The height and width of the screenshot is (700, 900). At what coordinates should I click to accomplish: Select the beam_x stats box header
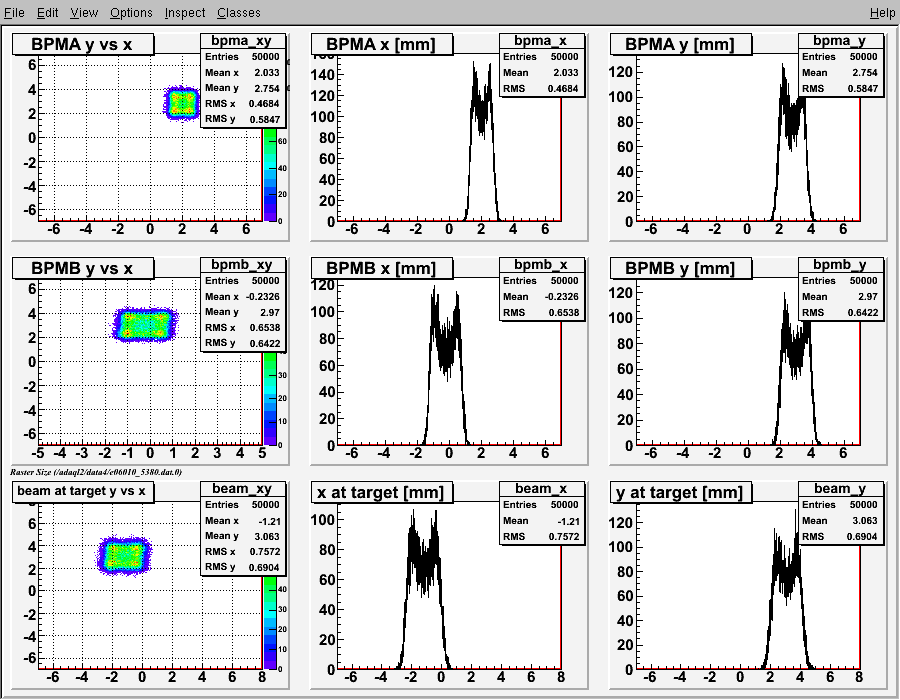pos(541,488)
